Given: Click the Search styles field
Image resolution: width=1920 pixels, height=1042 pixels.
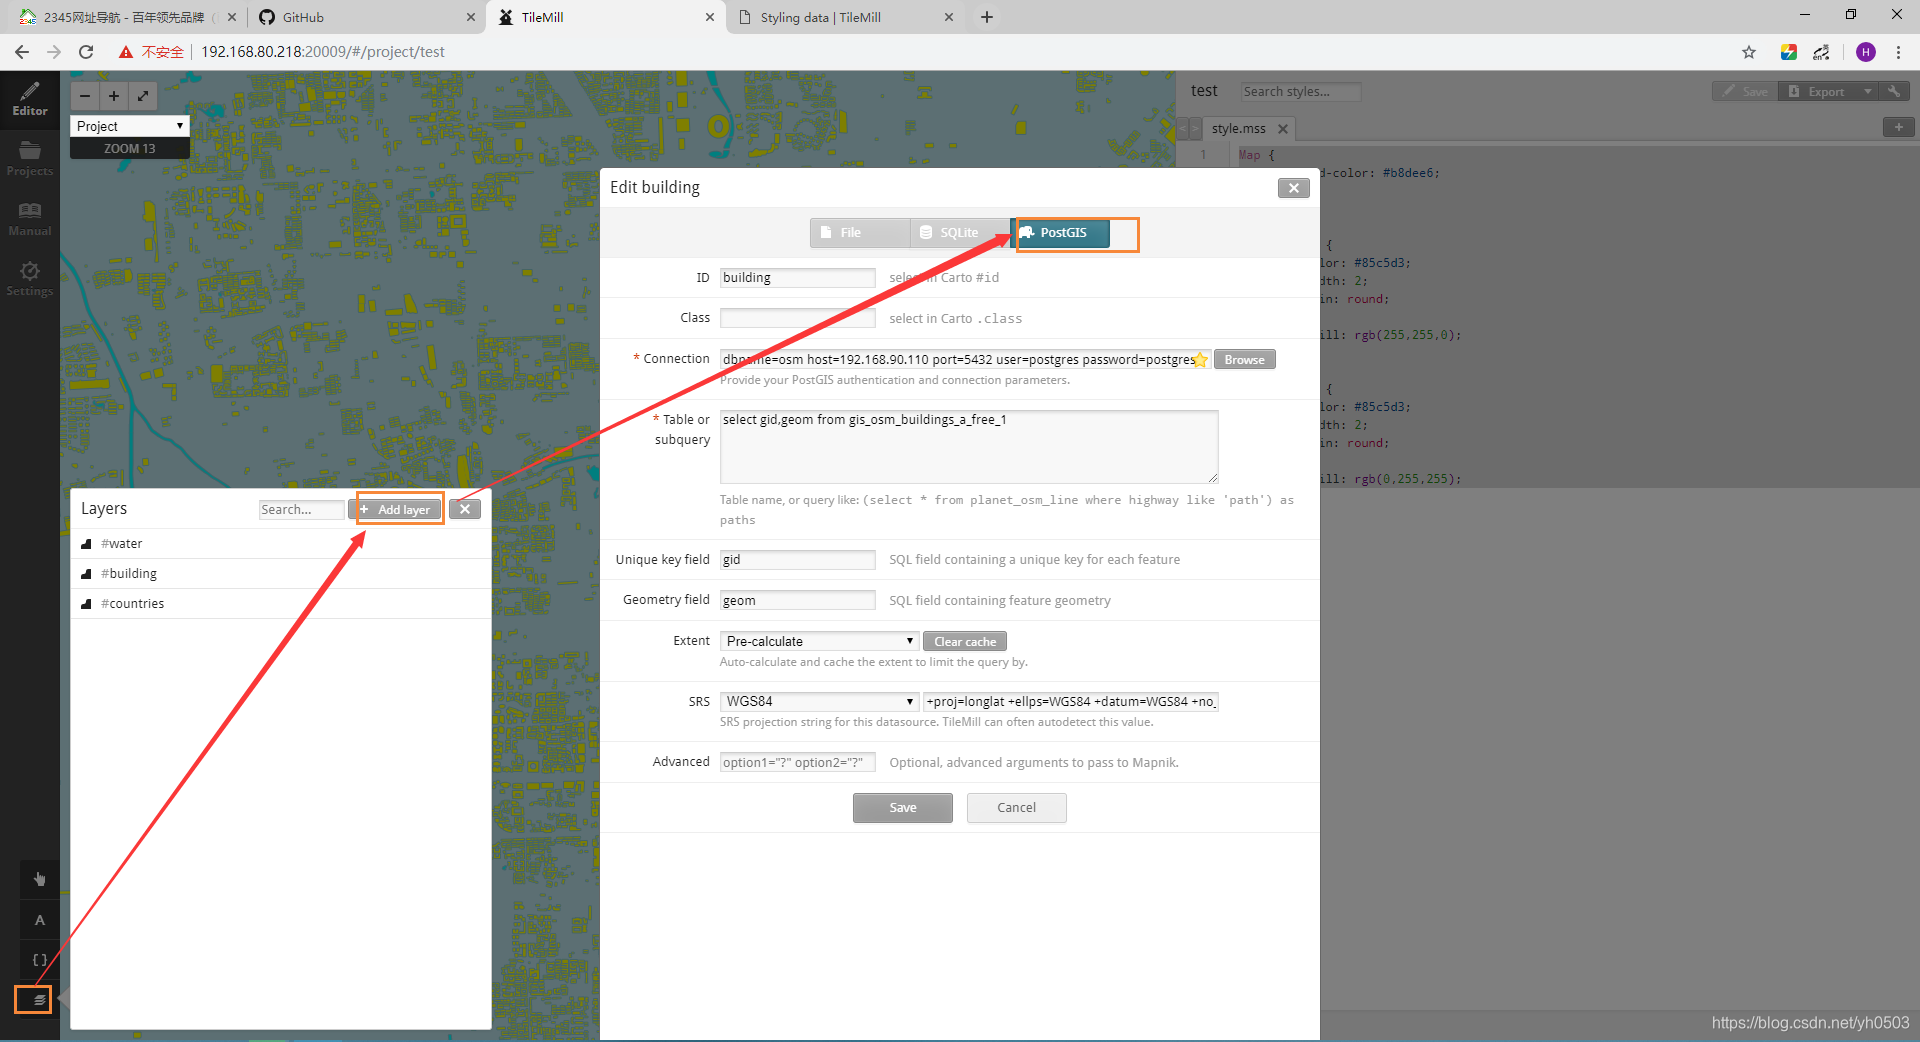Looking at the screenshot, I should tap(1300, 91).
